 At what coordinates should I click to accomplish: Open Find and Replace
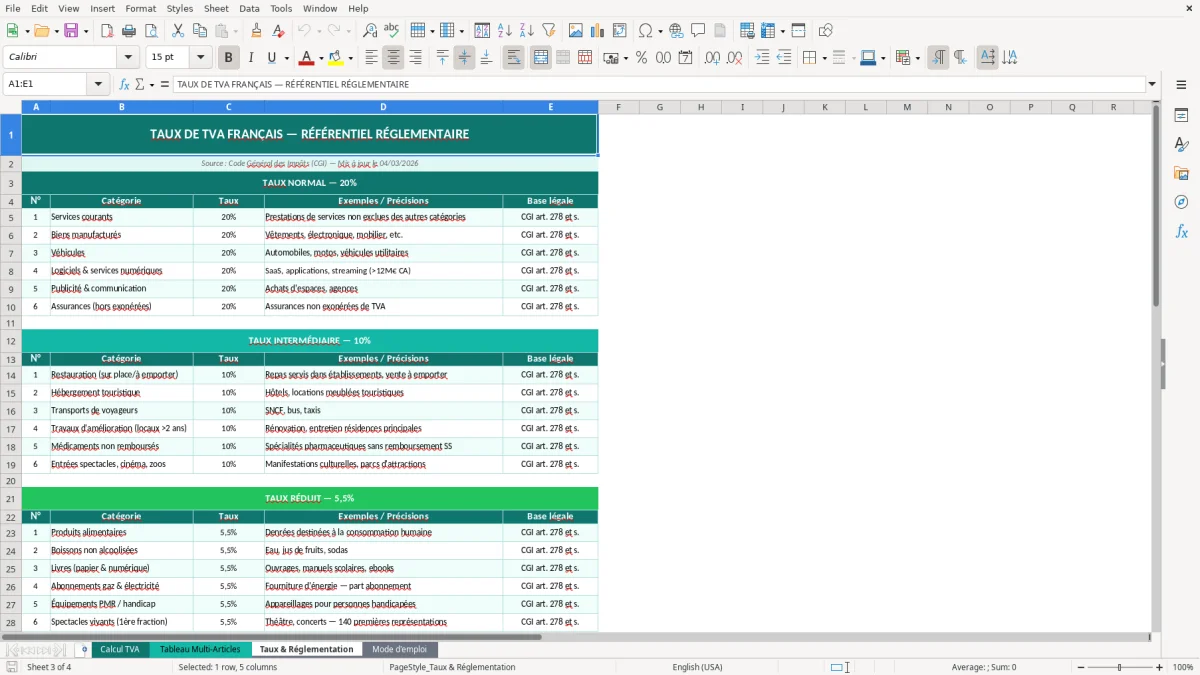pos(370,31)
